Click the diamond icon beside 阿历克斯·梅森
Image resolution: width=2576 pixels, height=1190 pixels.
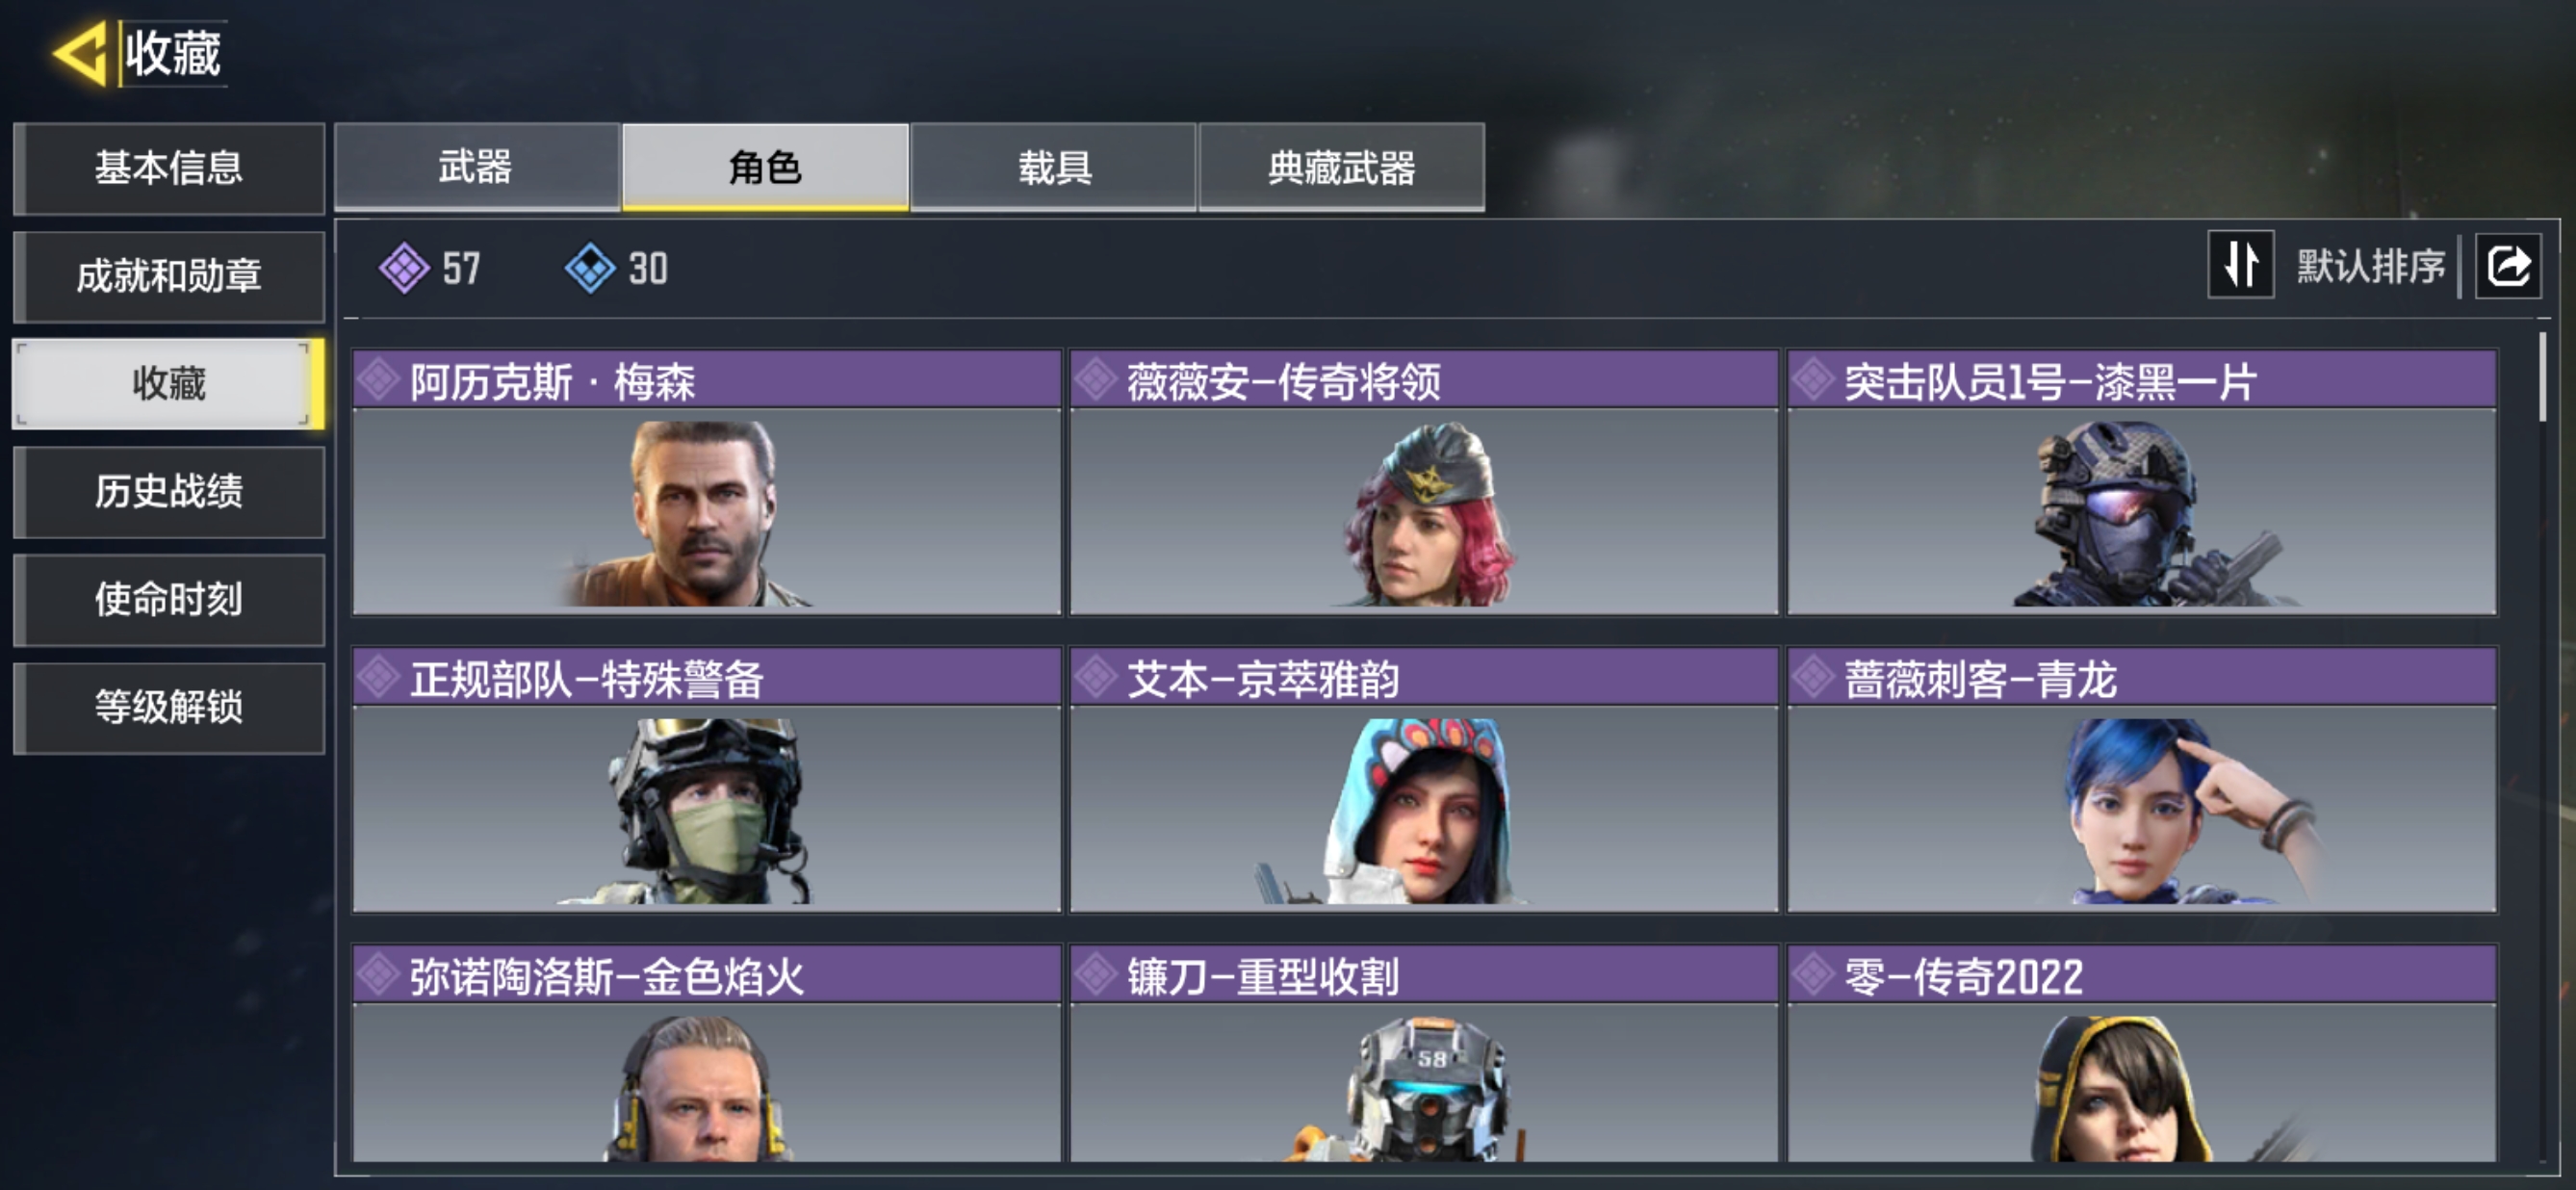[379, 380]
